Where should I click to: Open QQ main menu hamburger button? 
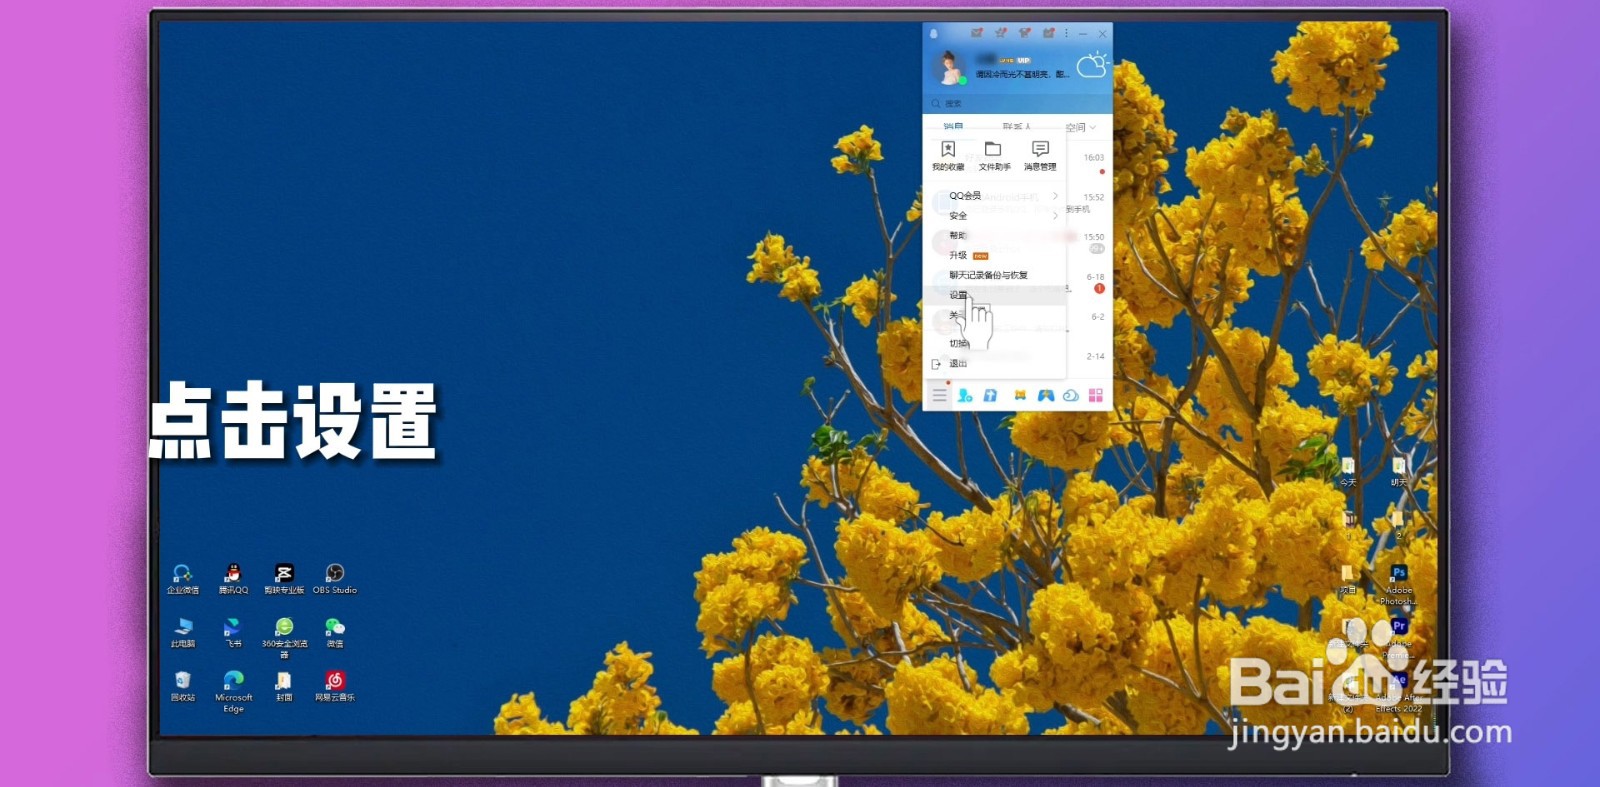[939, 395]
